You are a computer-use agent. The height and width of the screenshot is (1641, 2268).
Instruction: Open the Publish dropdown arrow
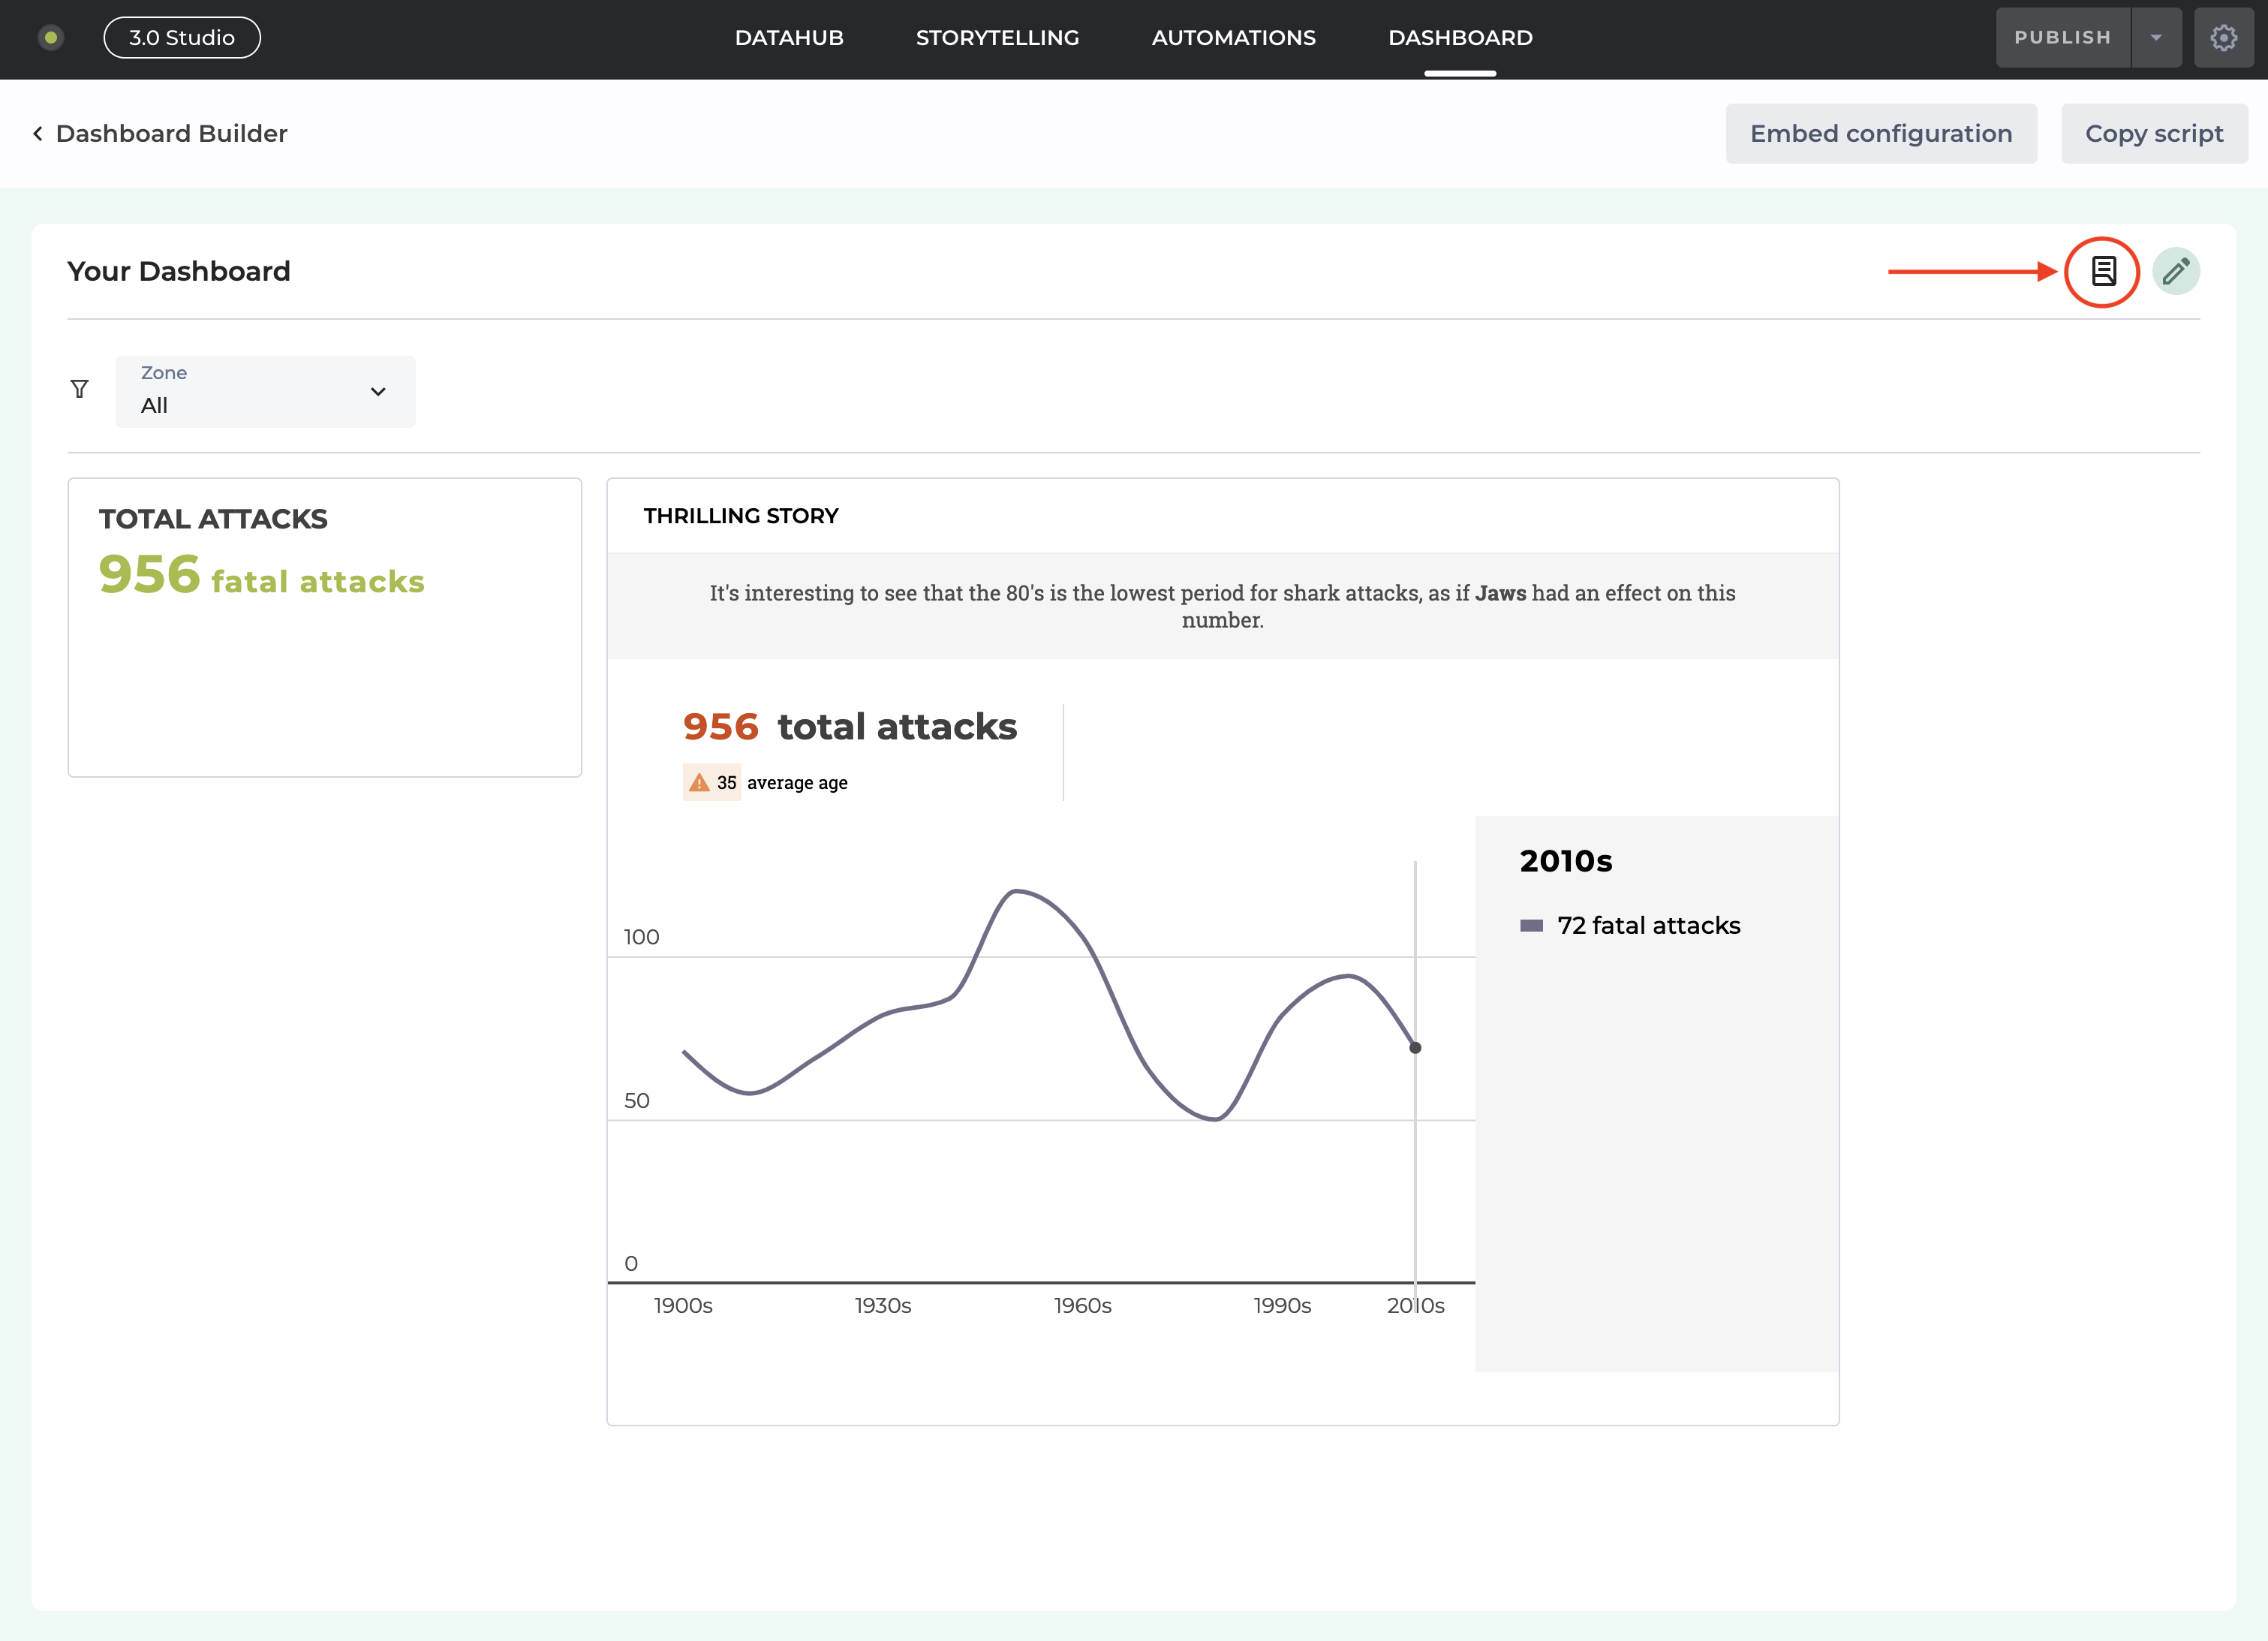[x=2156, y=38]
